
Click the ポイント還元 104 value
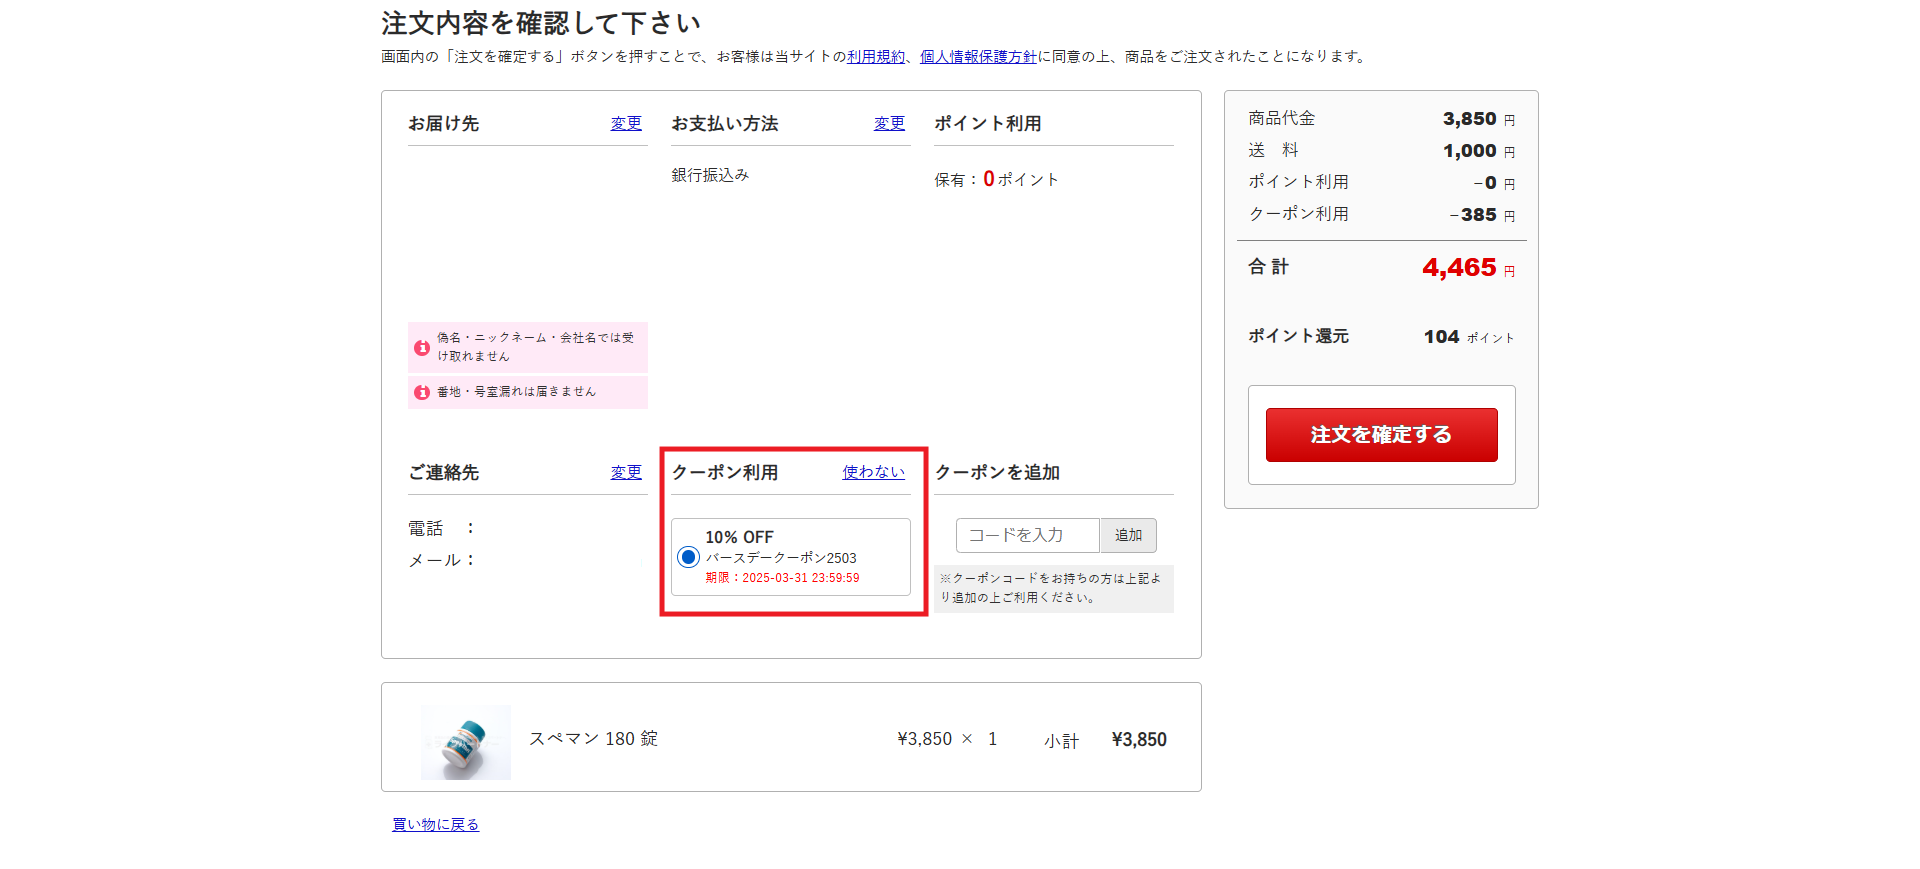coord(1441,337)
